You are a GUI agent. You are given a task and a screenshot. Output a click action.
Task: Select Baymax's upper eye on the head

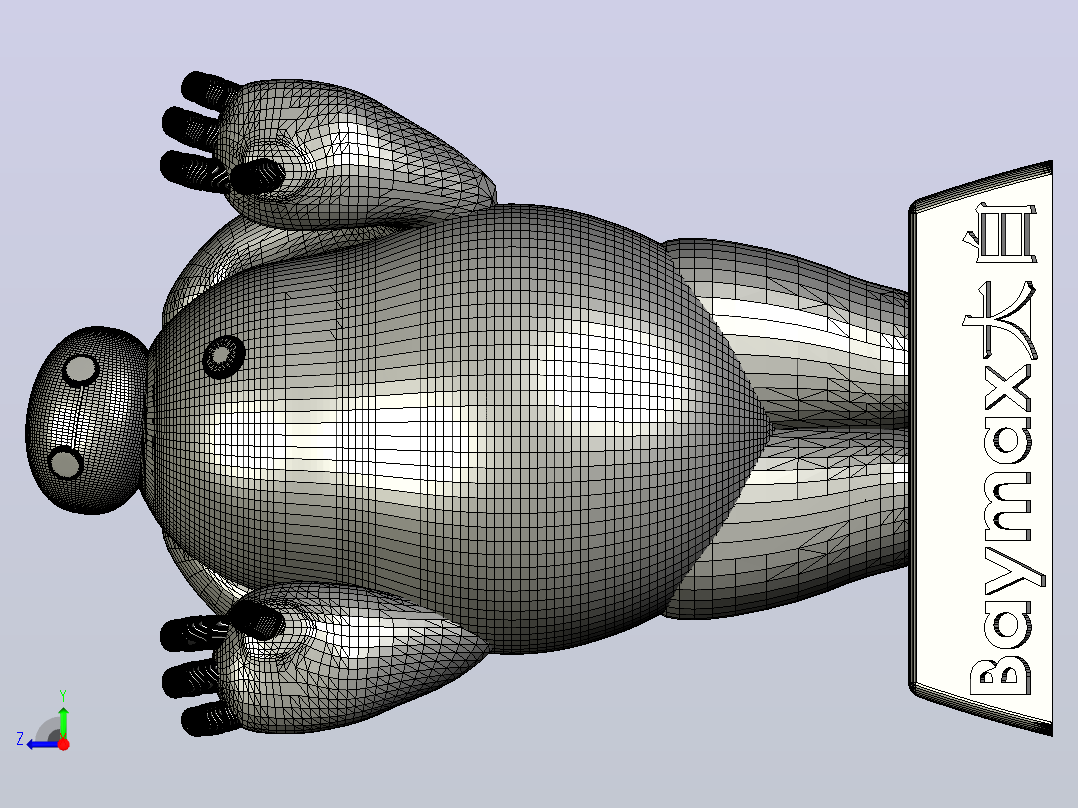80,370
